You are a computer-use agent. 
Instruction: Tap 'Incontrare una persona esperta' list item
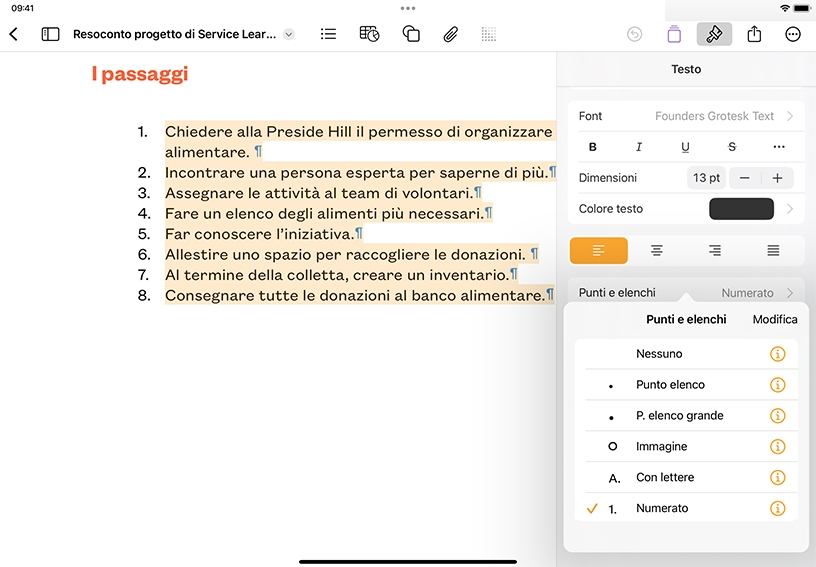point(356,173)
